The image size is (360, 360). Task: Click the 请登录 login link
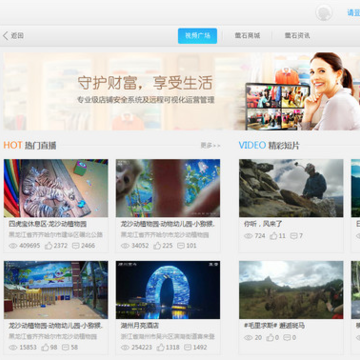(353, 13)
